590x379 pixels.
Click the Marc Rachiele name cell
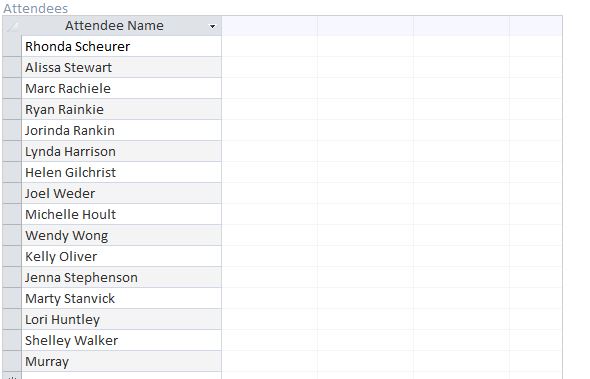pos(122,89)
